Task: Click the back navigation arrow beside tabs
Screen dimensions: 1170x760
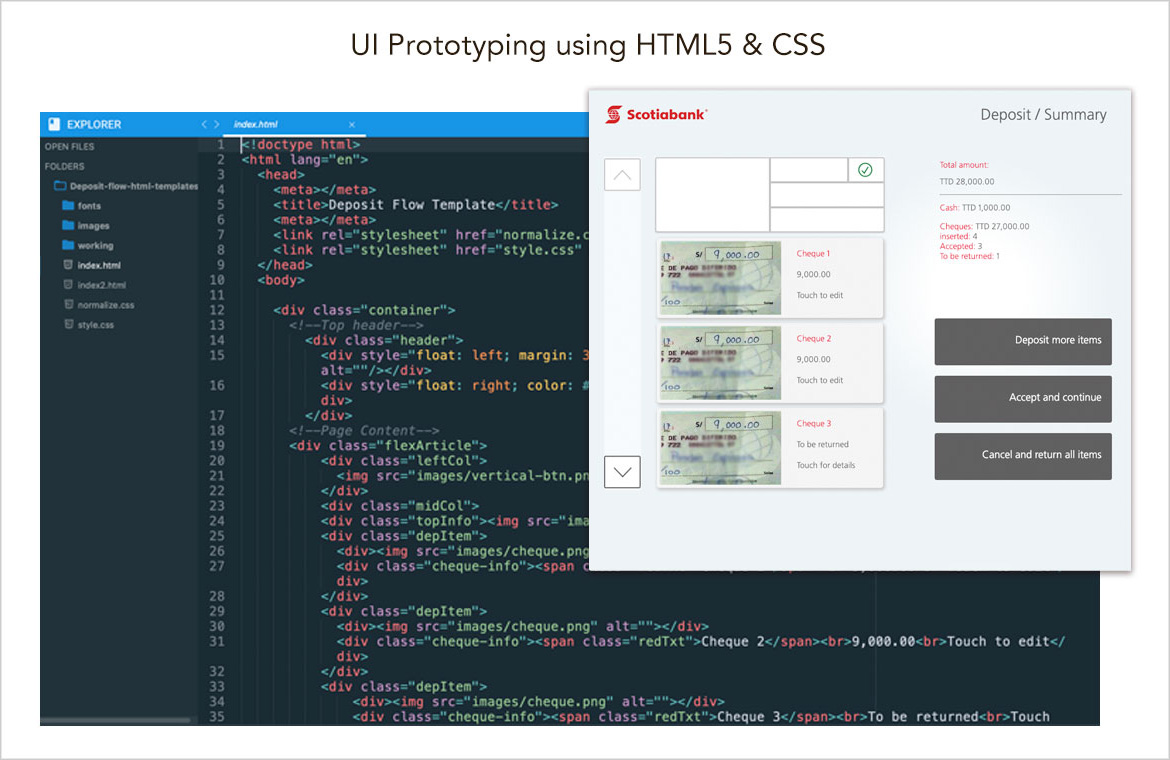Action: pyautogui.click(x=204, y=124)
